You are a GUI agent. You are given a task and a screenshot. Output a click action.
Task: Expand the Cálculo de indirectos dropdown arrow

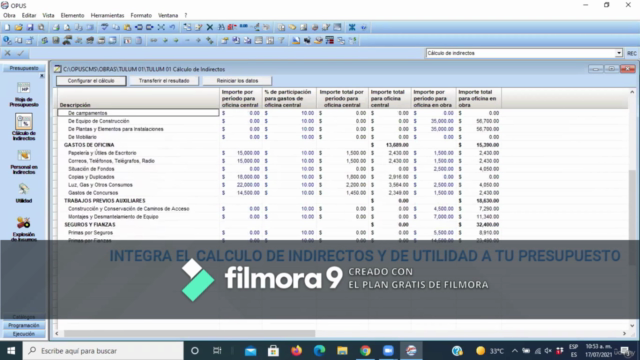pyautogui.click(x=619, y=53)
